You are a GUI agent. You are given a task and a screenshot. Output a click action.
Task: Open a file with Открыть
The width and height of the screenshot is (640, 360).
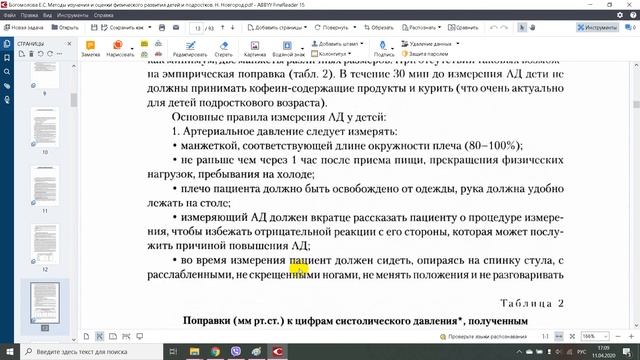[x=65, y=27]
